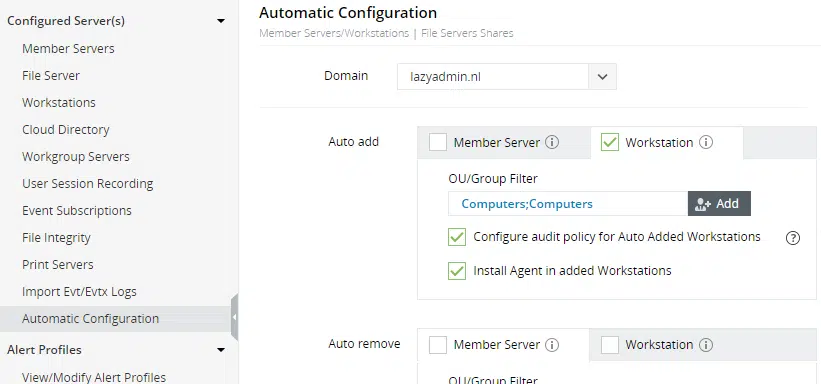Open File Servers Shares tab link
The height and width of the screenshot is (384, 821).
point(467,34)
